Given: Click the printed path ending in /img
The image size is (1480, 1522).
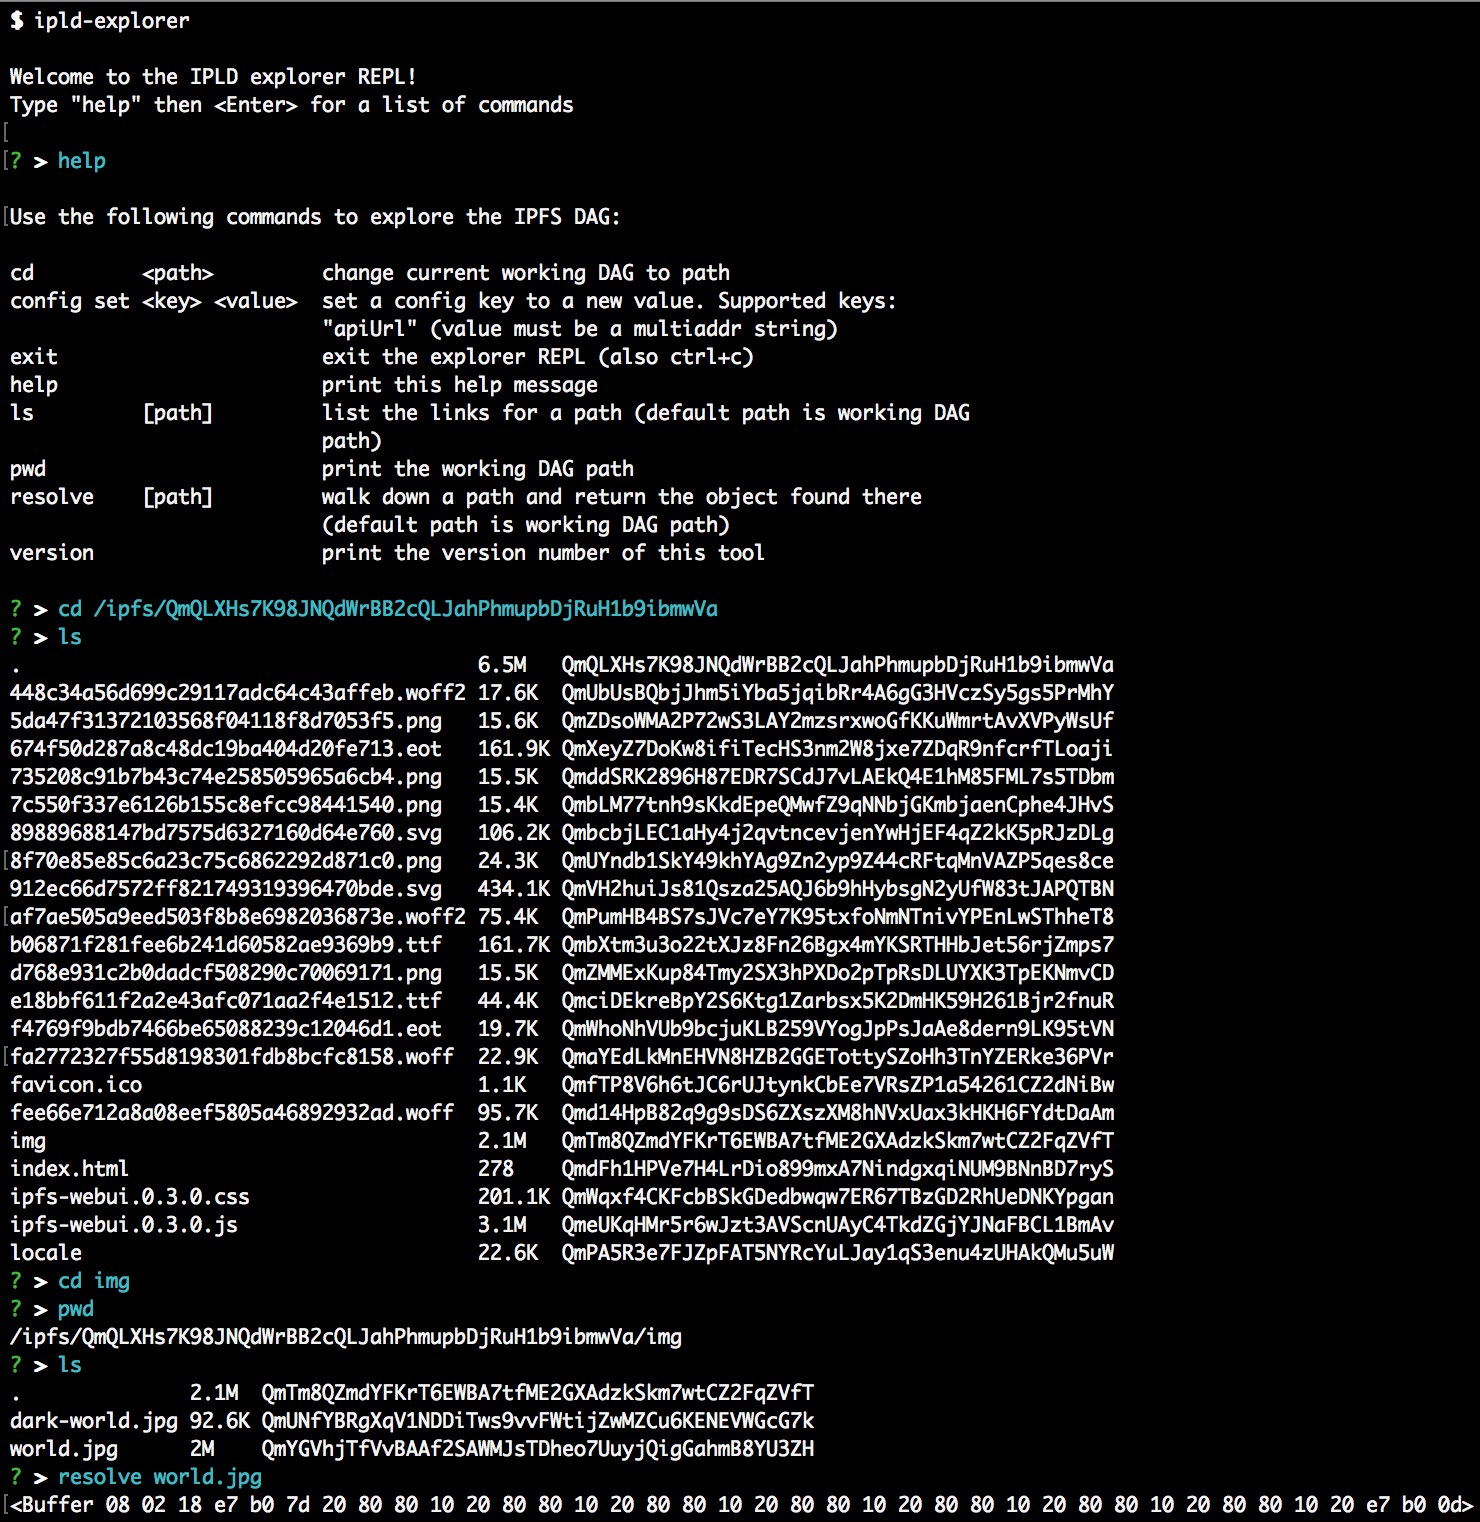Looking at the screenshot, I should coord(346,1337).
